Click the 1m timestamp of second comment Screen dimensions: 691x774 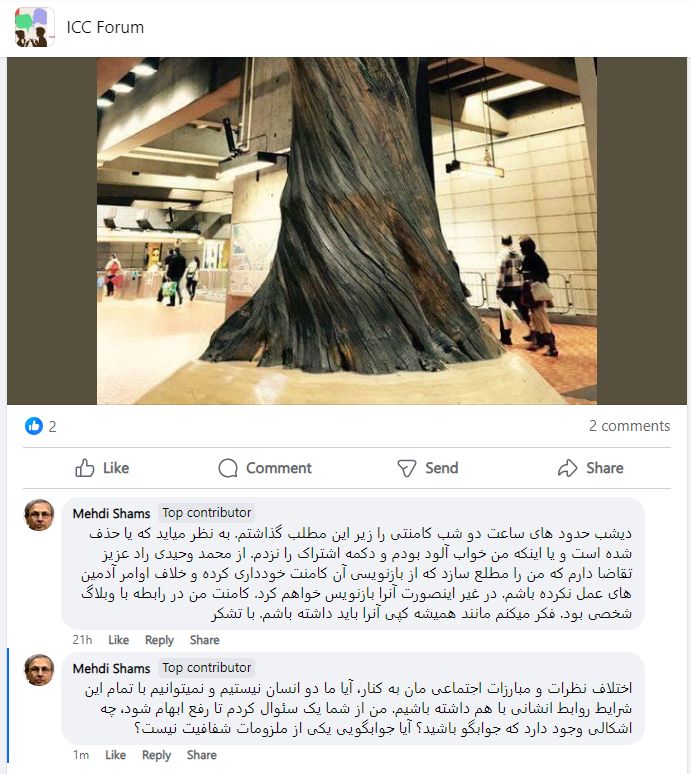click(81, 755)
